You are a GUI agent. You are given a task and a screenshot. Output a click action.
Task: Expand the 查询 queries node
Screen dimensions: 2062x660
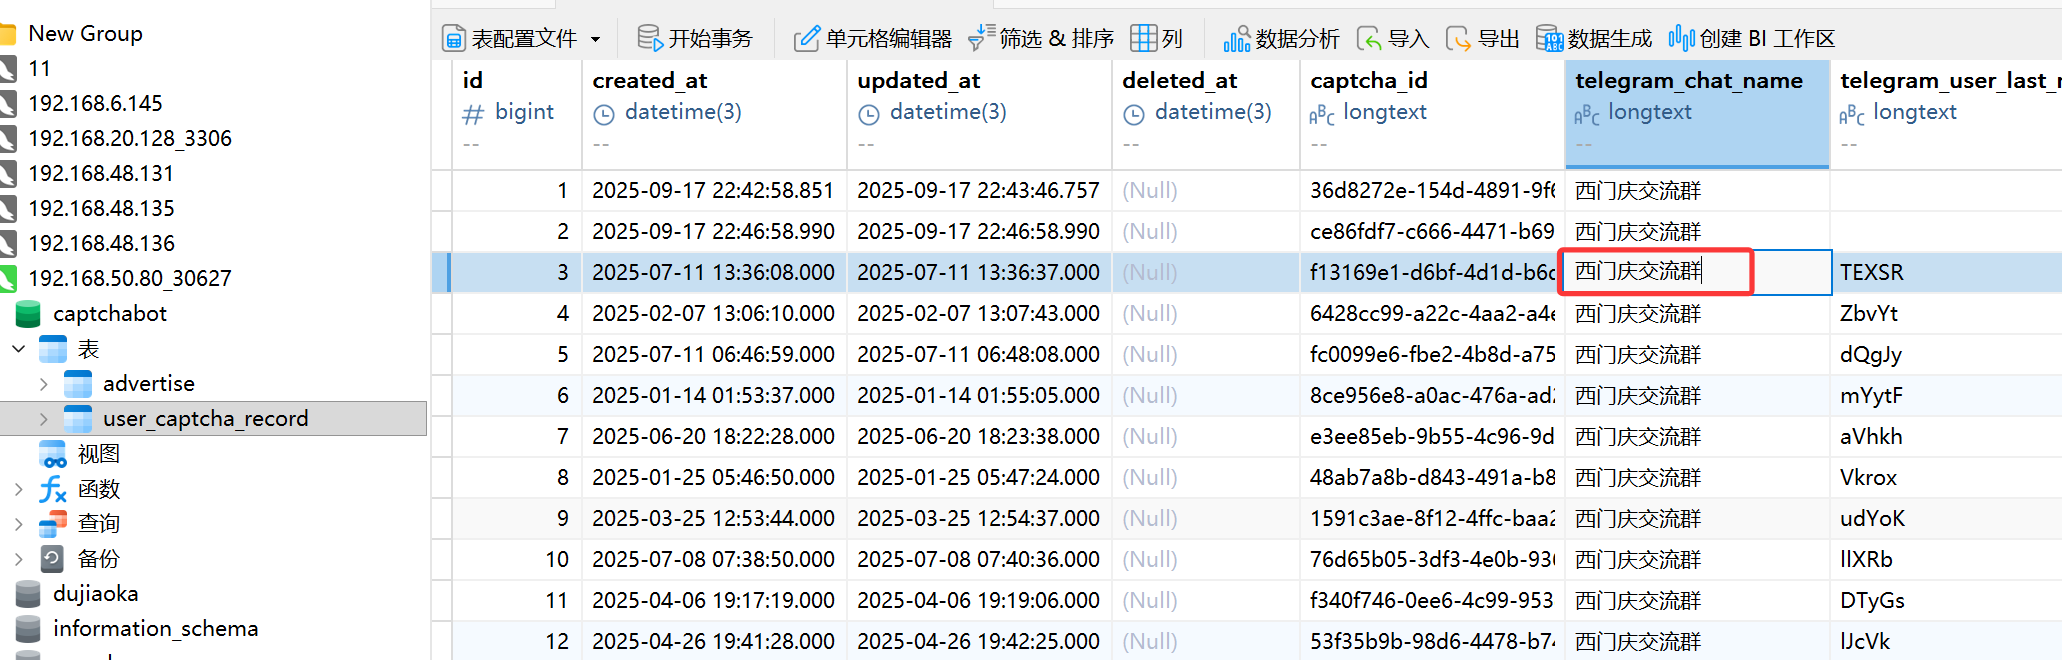pyautogui.click(x=19, y=523)
